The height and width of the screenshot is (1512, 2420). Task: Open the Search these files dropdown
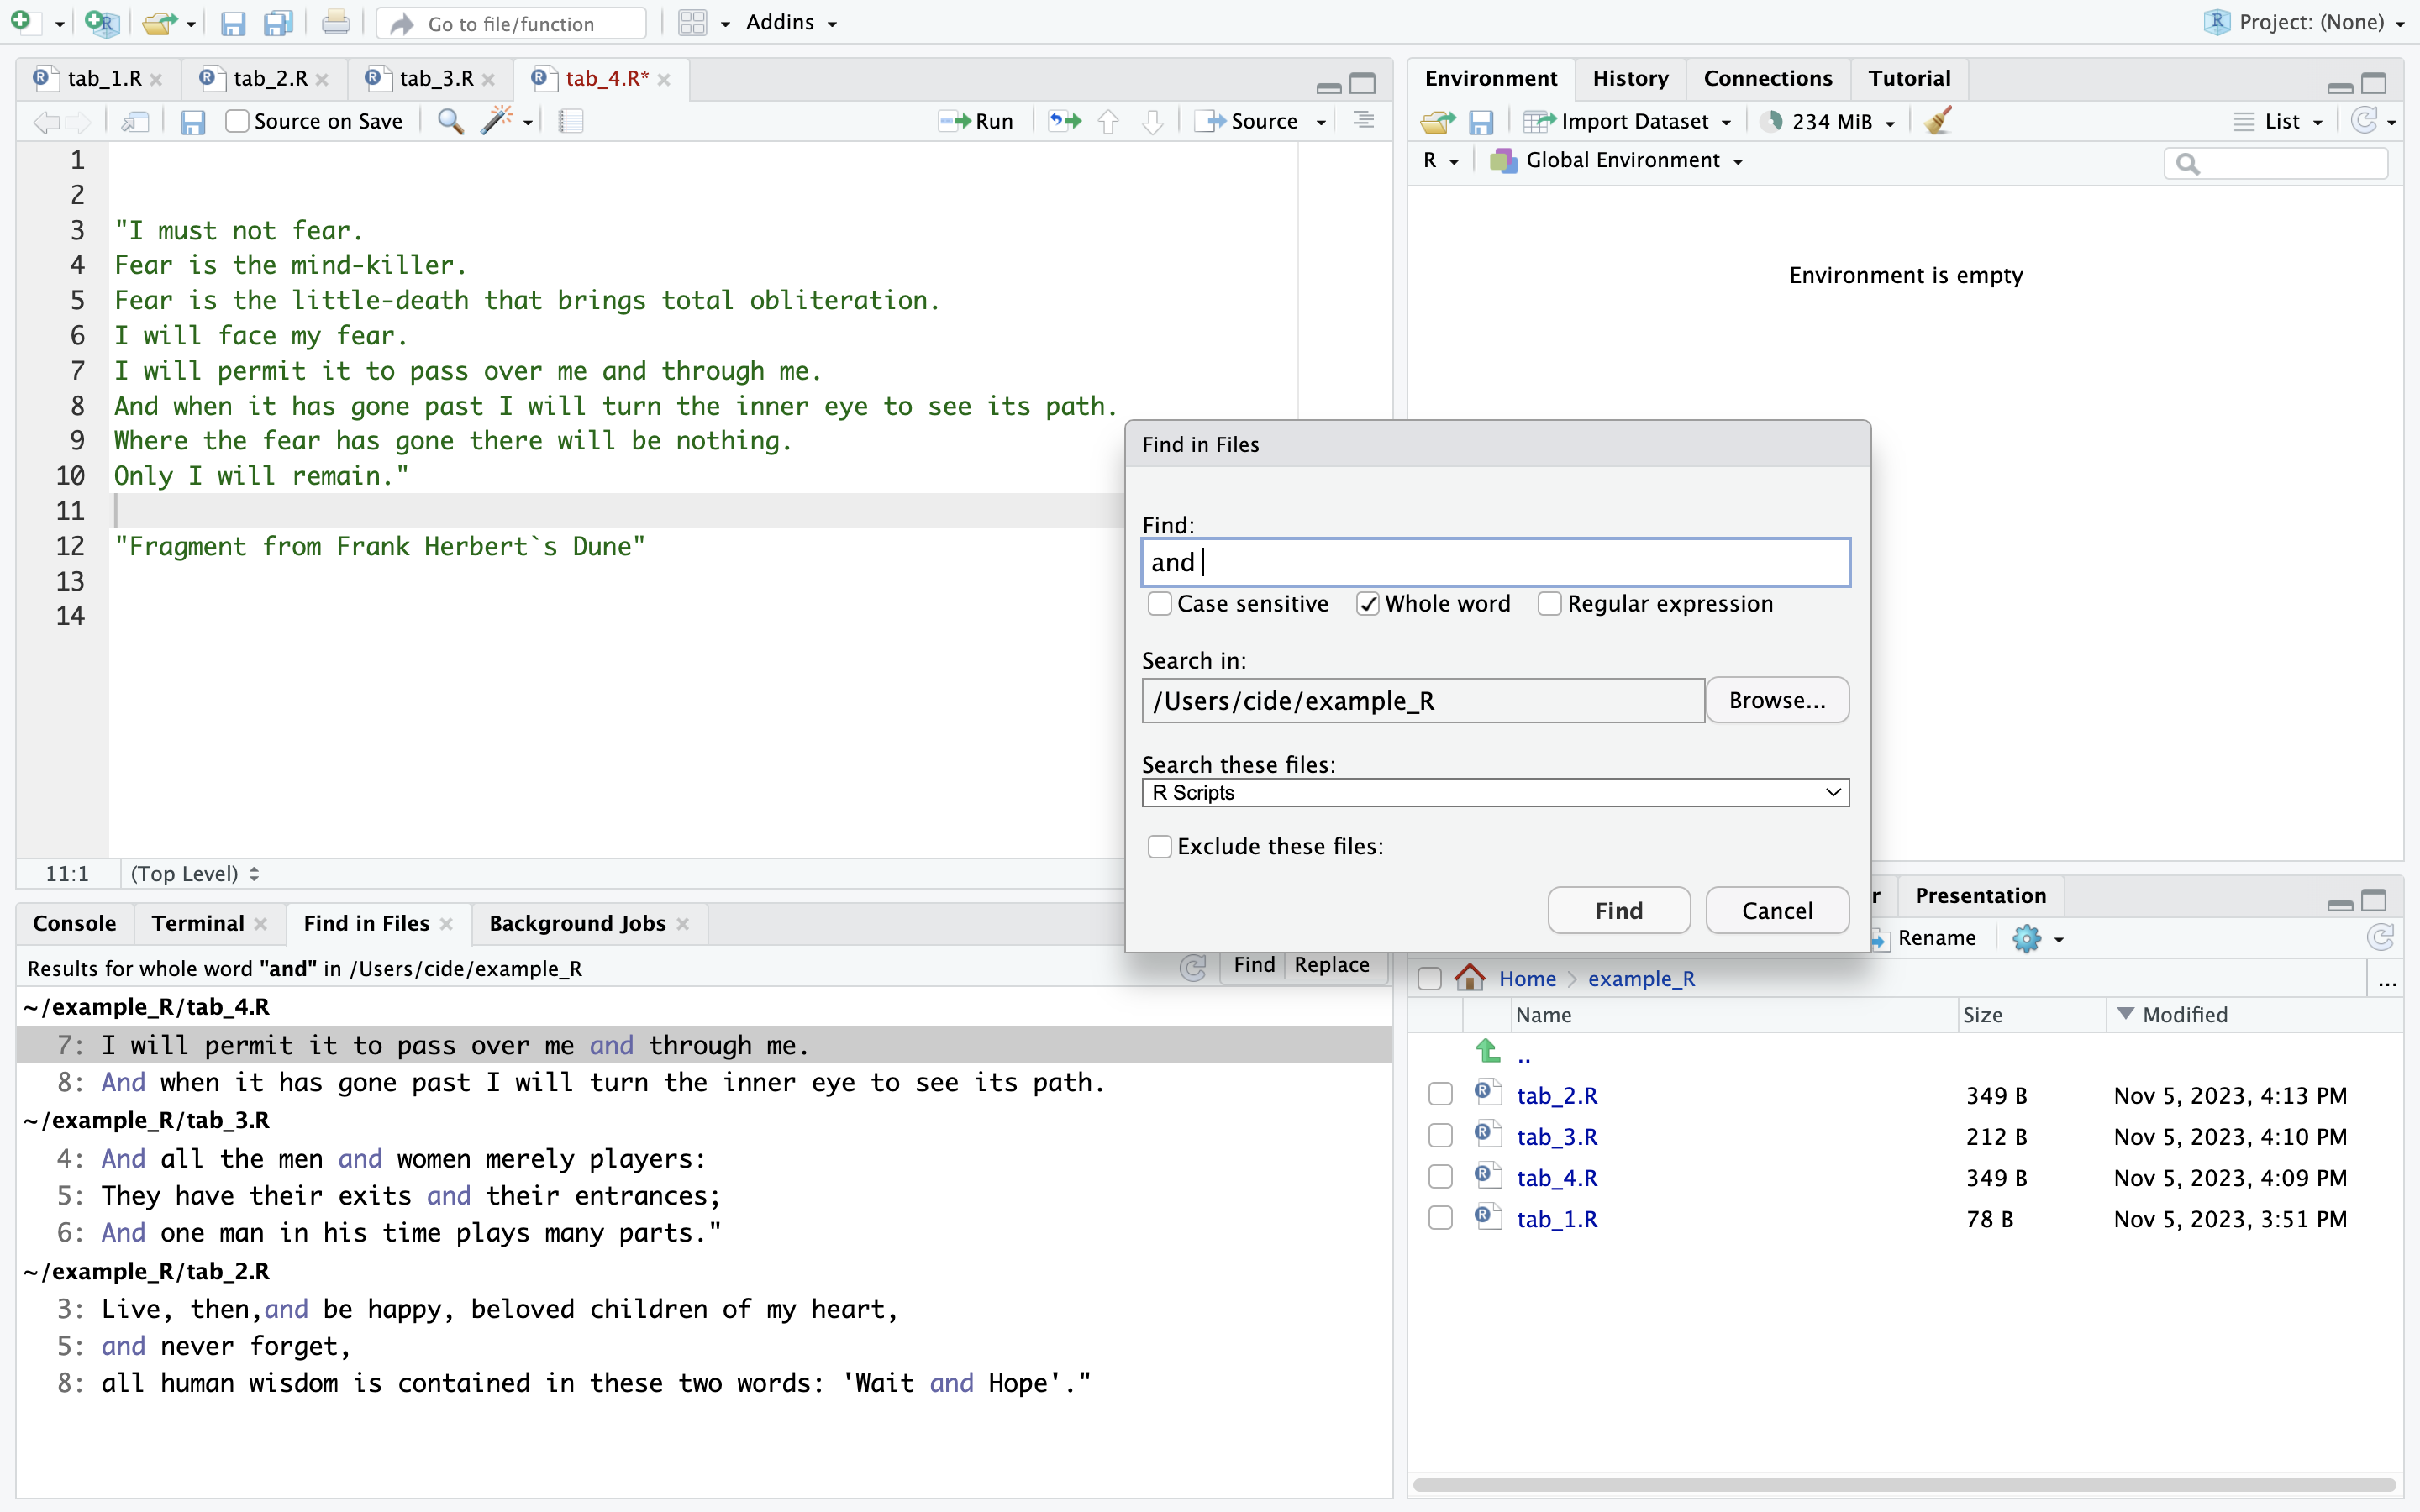1495,792
